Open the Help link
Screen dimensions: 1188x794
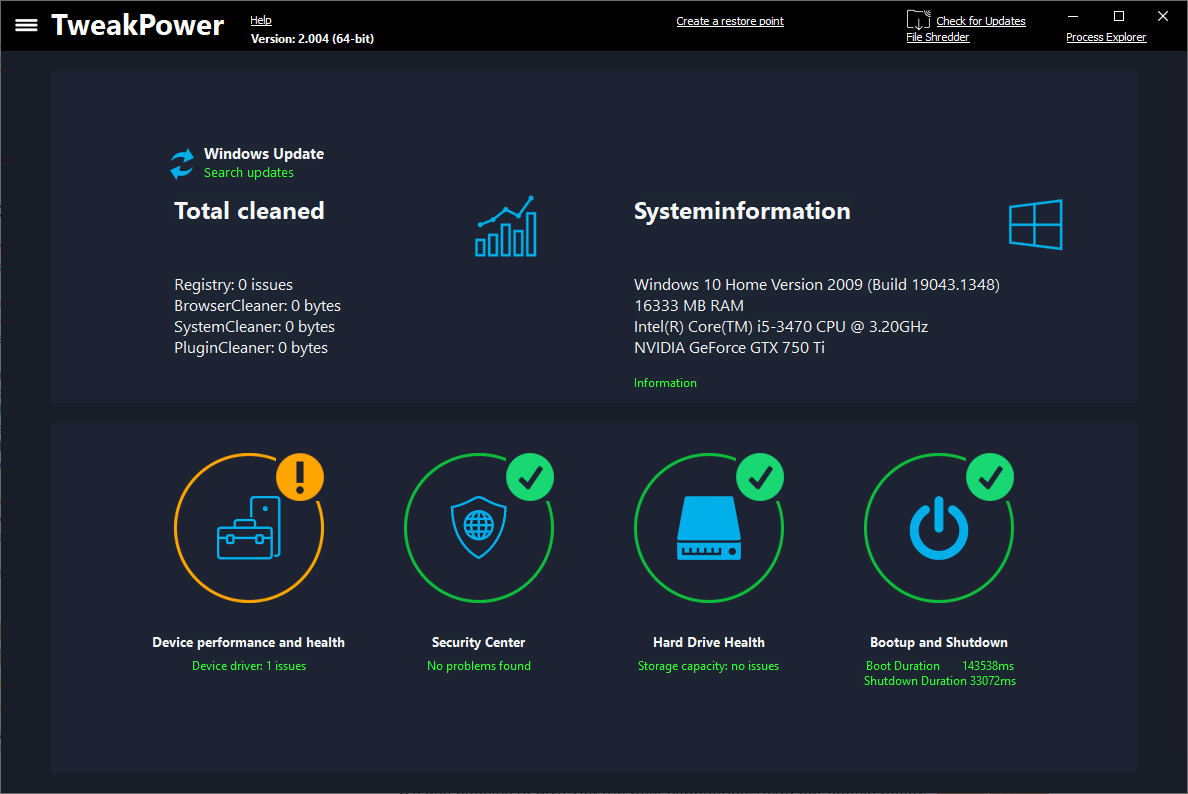coord(261,20)
